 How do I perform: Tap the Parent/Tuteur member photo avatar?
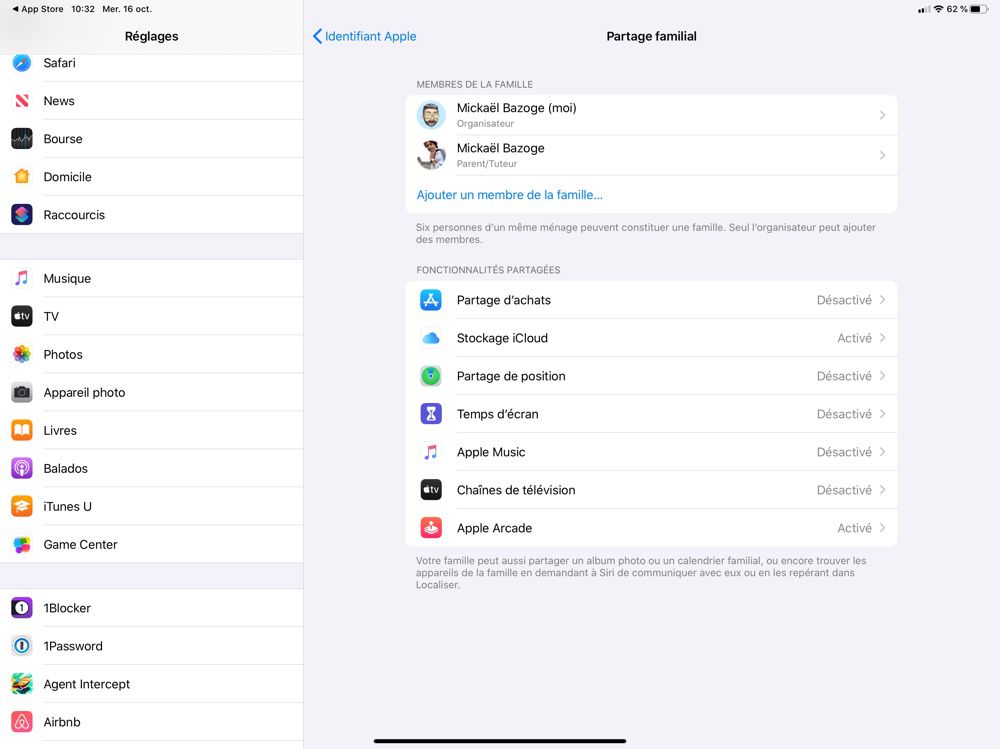[431, 155]
